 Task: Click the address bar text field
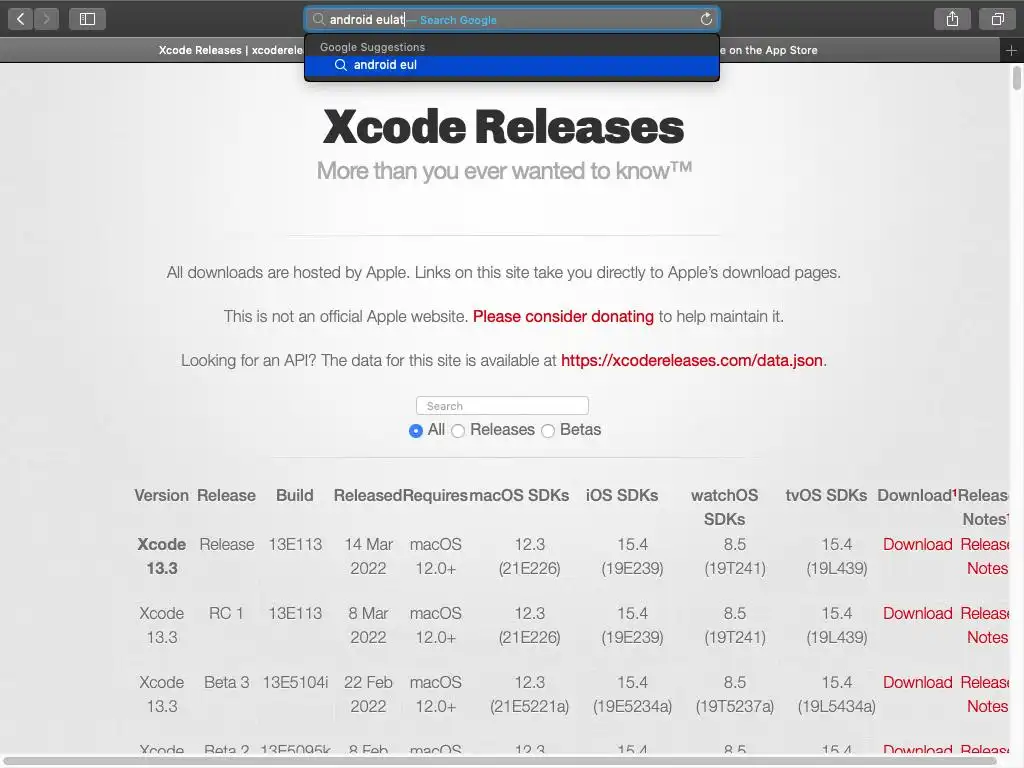[x=512, y=20]
